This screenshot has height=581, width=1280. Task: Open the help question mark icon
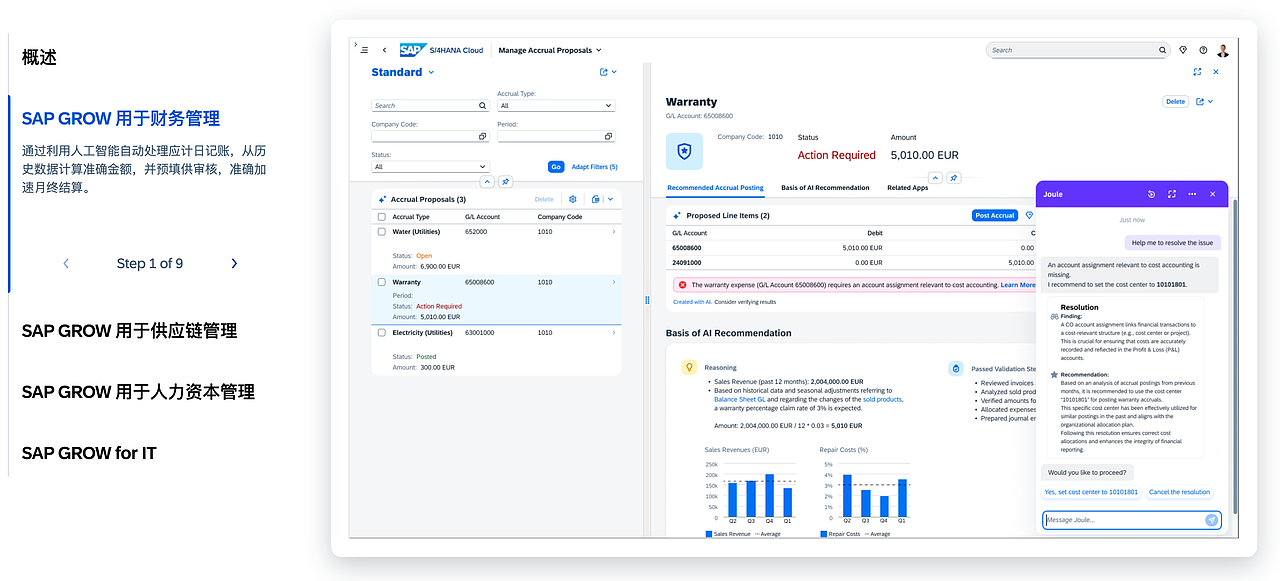point(1203,50)
